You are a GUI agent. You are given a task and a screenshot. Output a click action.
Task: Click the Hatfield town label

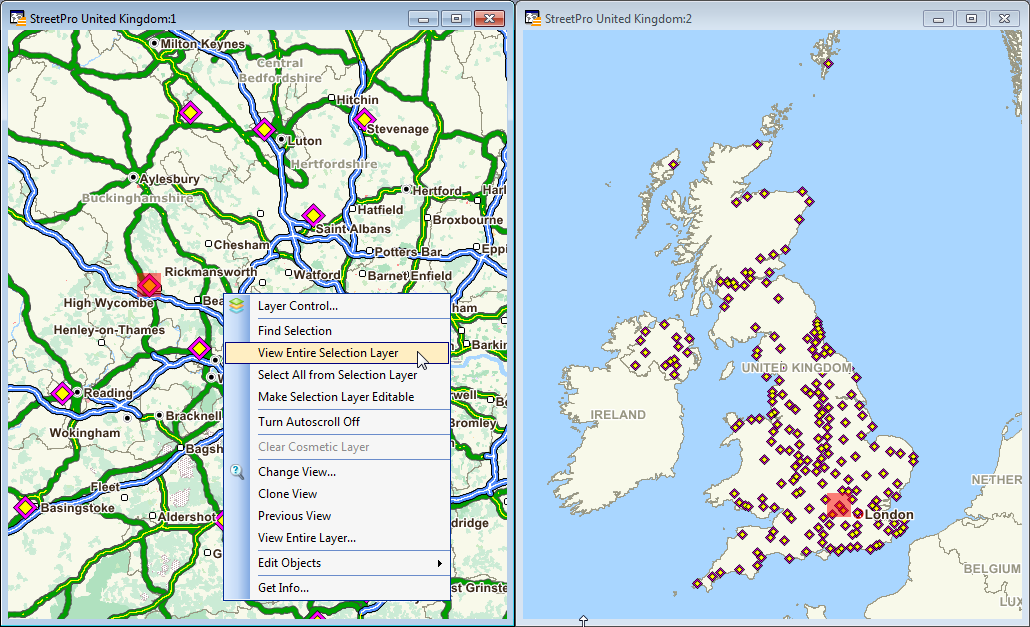coord(380,209)
